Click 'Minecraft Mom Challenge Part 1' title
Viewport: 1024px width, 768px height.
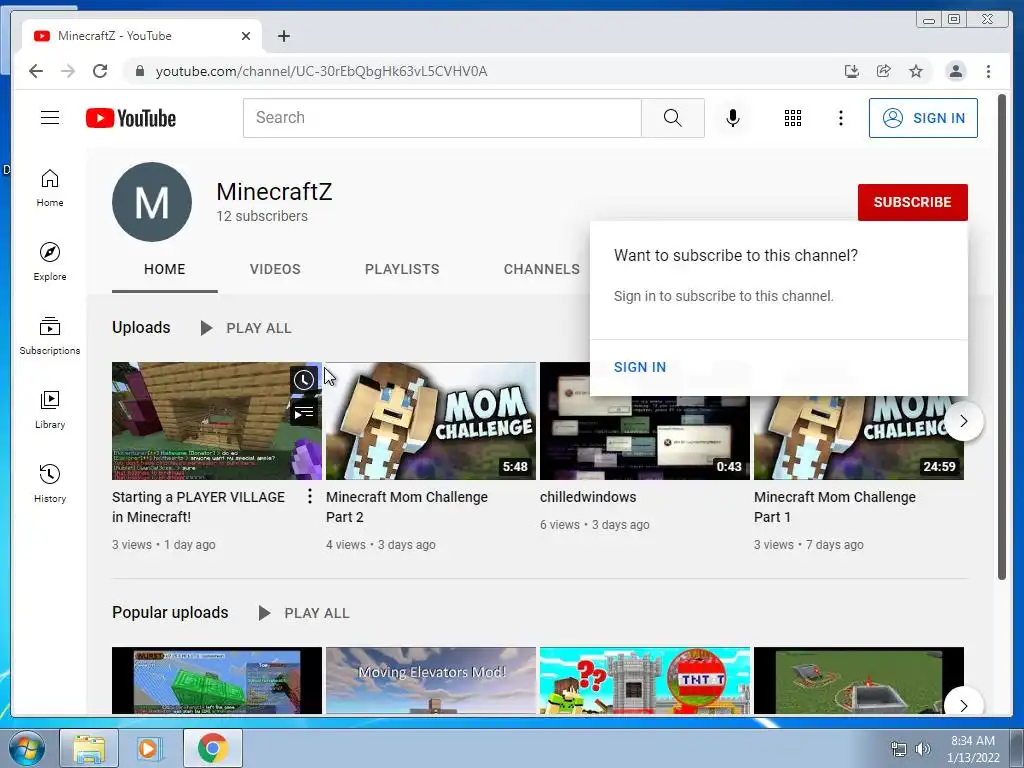point(835,507)
